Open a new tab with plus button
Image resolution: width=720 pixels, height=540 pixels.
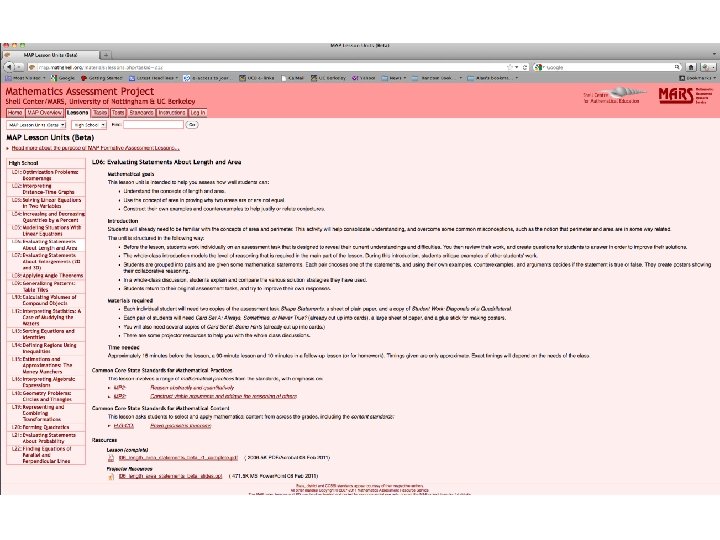(x=106, y=55)
